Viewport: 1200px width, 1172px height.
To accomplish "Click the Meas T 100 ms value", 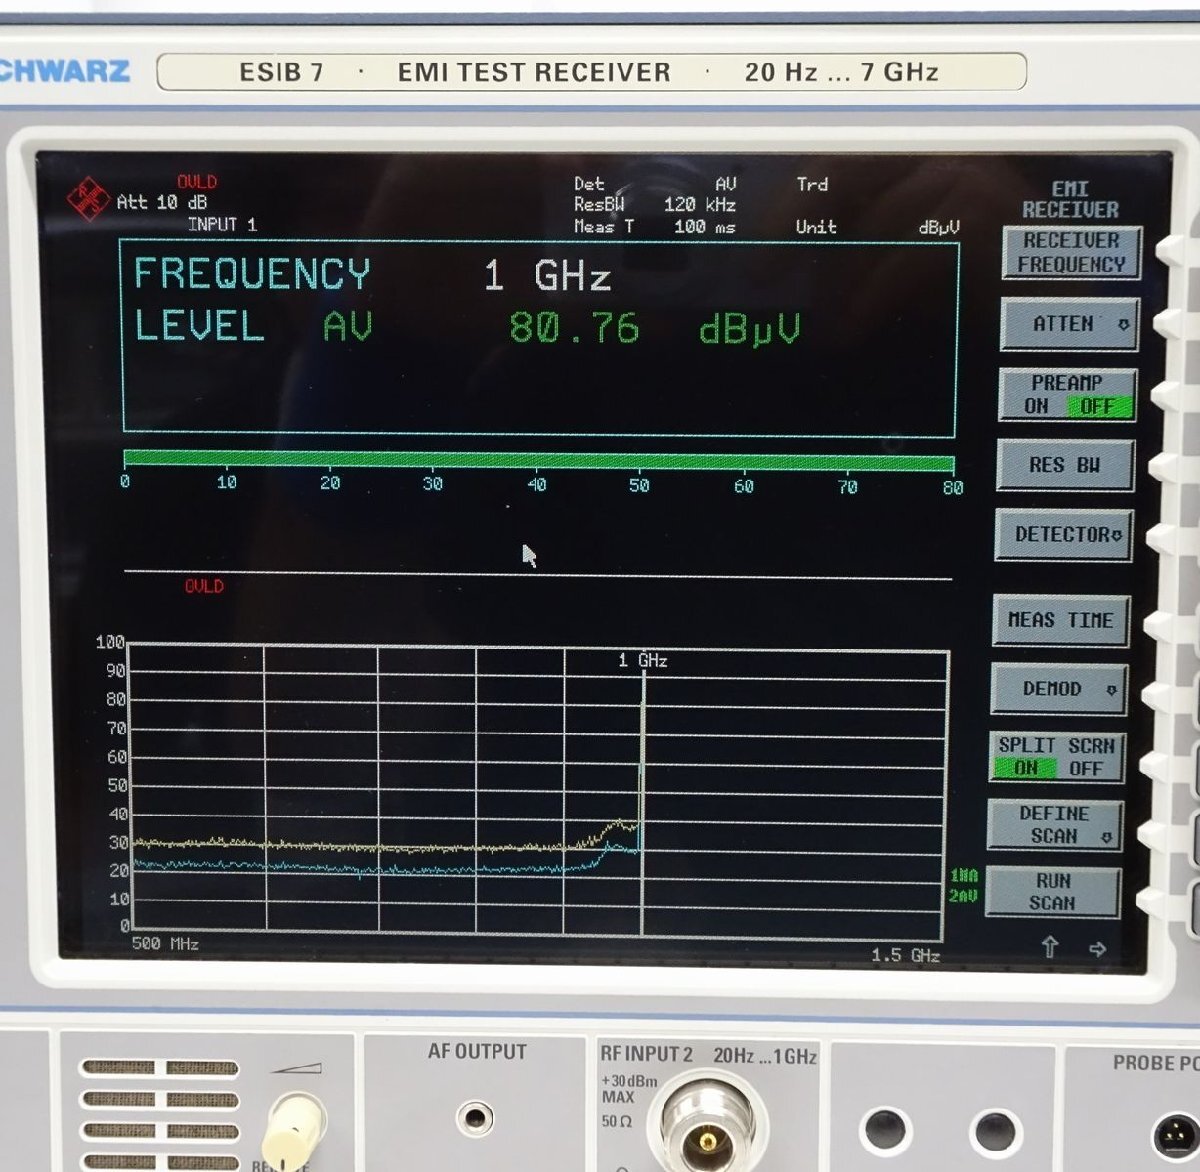I will coord(704,227).
